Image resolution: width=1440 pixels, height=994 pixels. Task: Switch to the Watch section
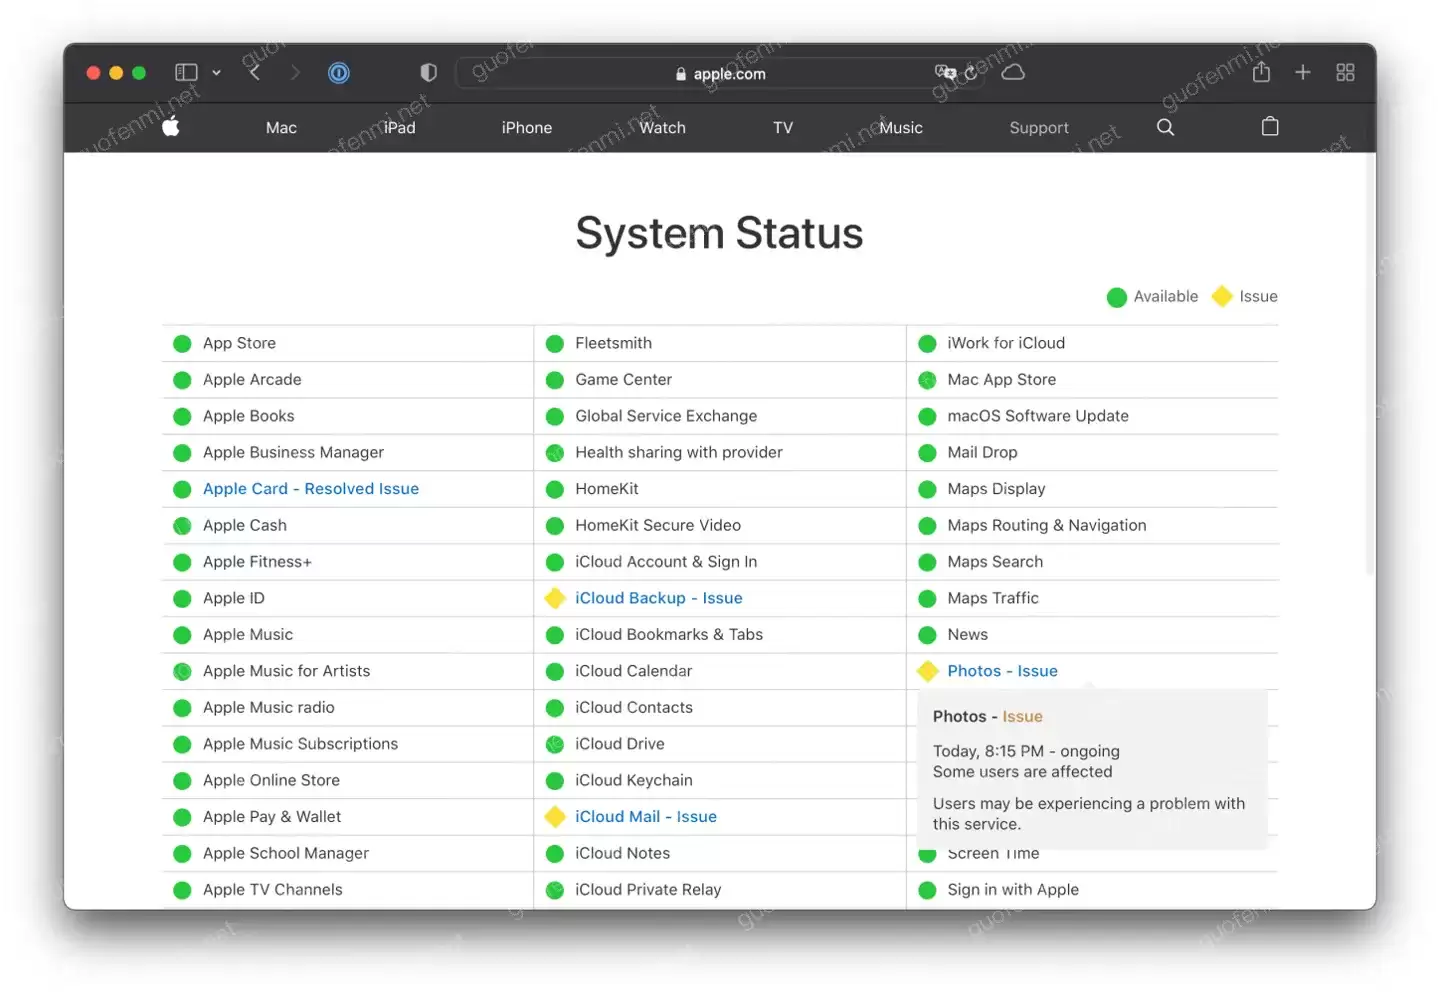[x=662, y=127]
